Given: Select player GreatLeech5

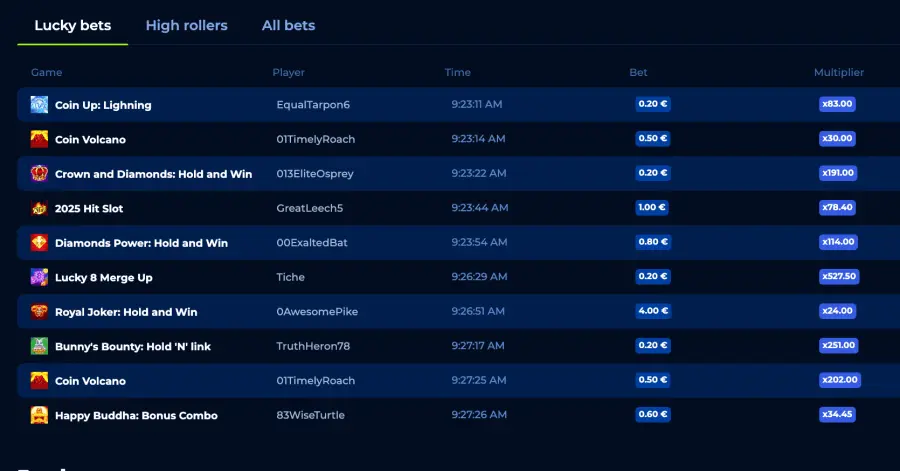Looking at the screenshot, I should click(x=309, y=208).
